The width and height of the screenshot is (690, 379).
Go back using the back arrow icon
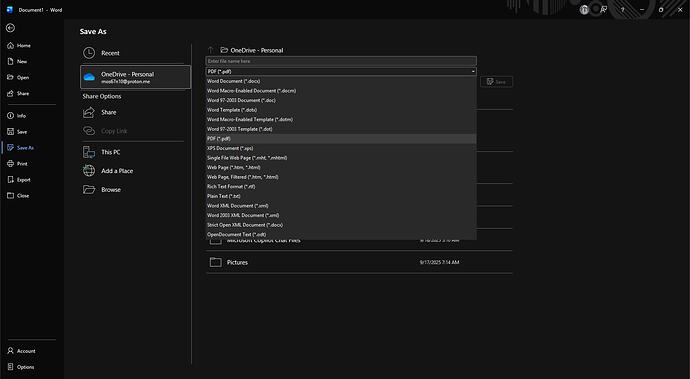[x=11, y=28]
